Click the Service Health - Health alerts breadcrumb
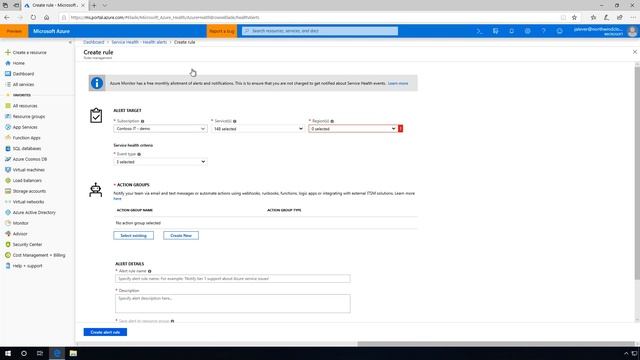Screen dimensions: 640x360 pos(139,42)
